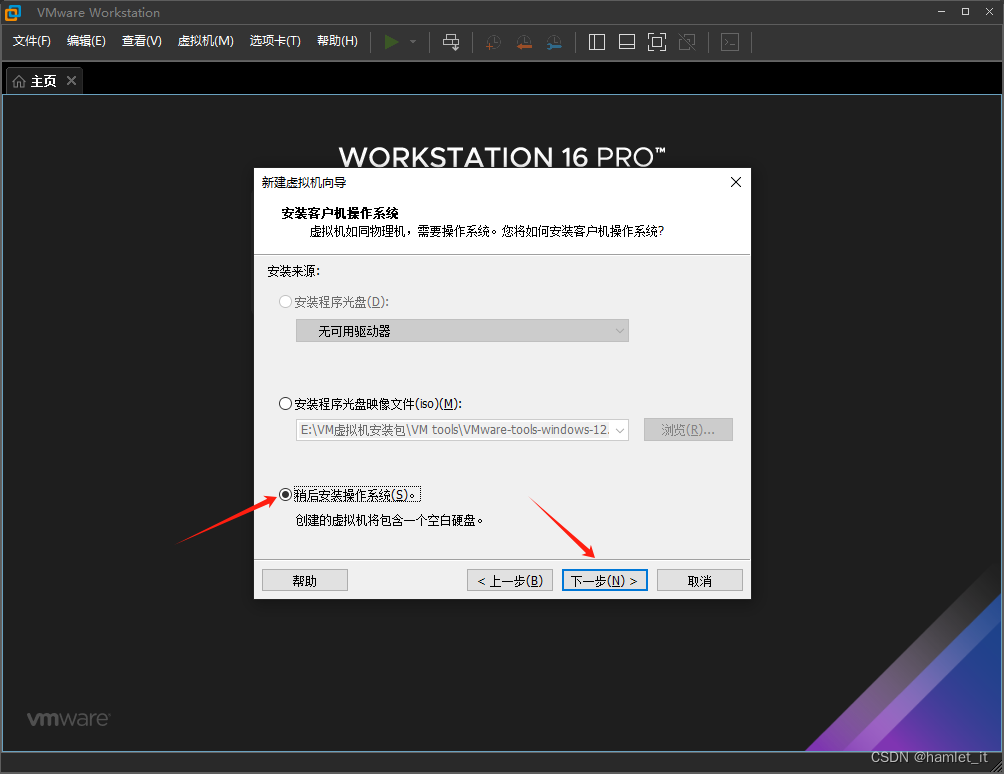Open the 编辑(E) menu
Screen dimensions: 1004x774
[86, 41]
